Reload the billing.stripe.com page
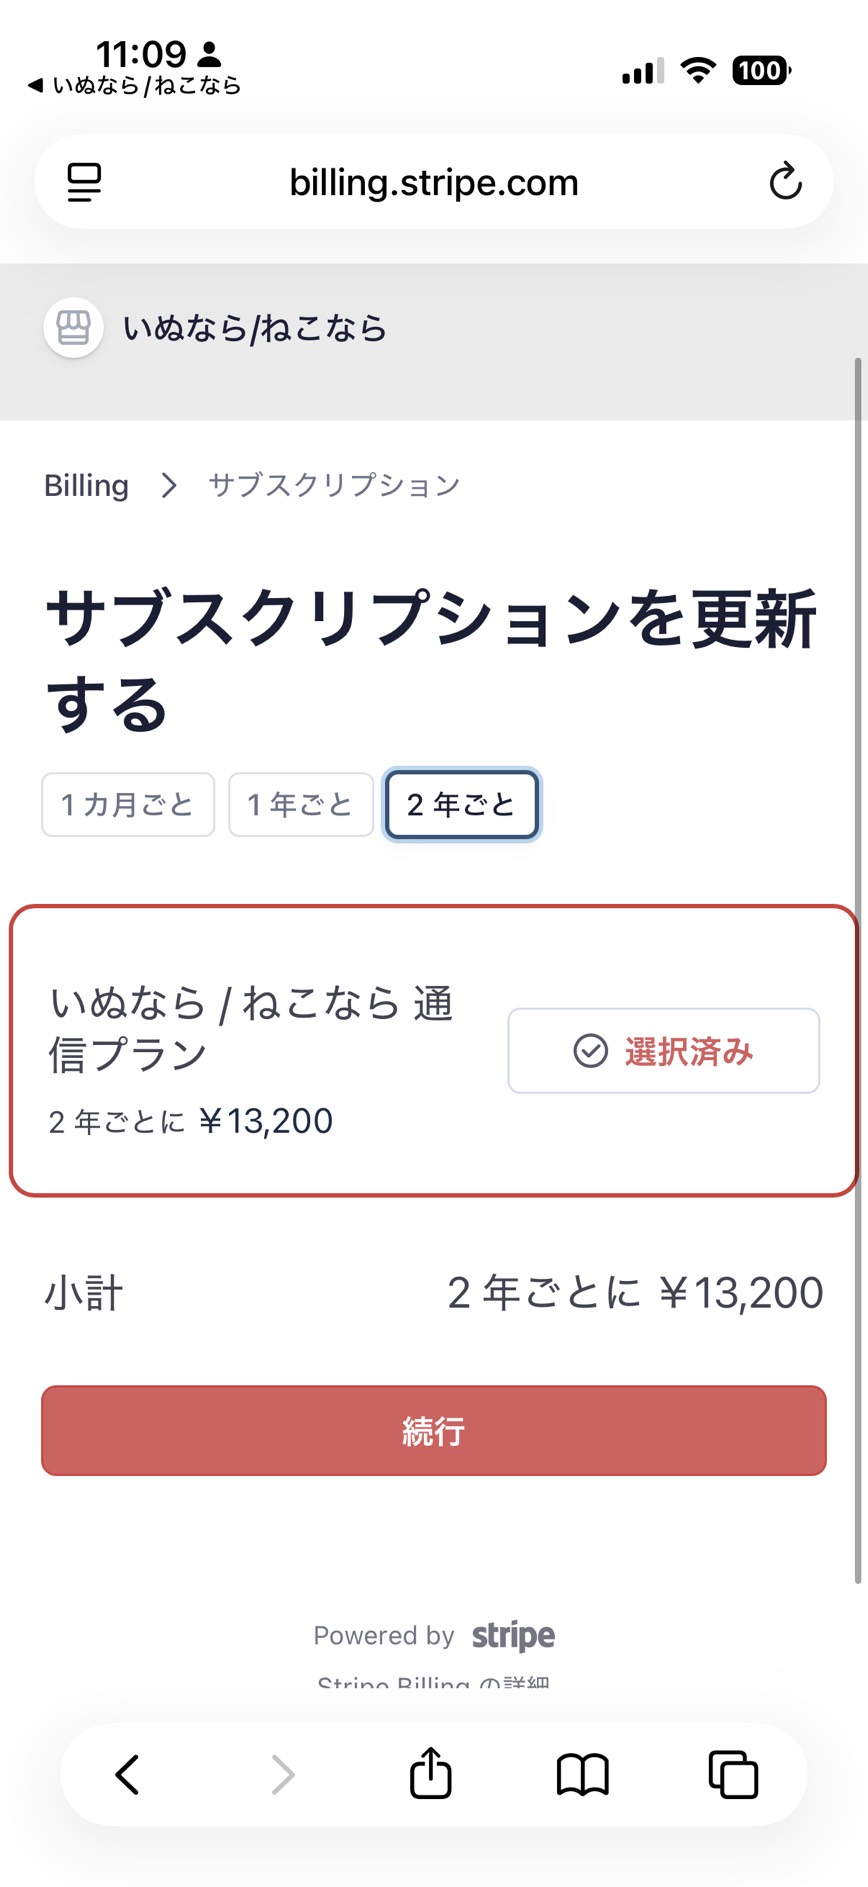Image resolution: width=868 pixels, height=1887 pixels. point(786,181)
